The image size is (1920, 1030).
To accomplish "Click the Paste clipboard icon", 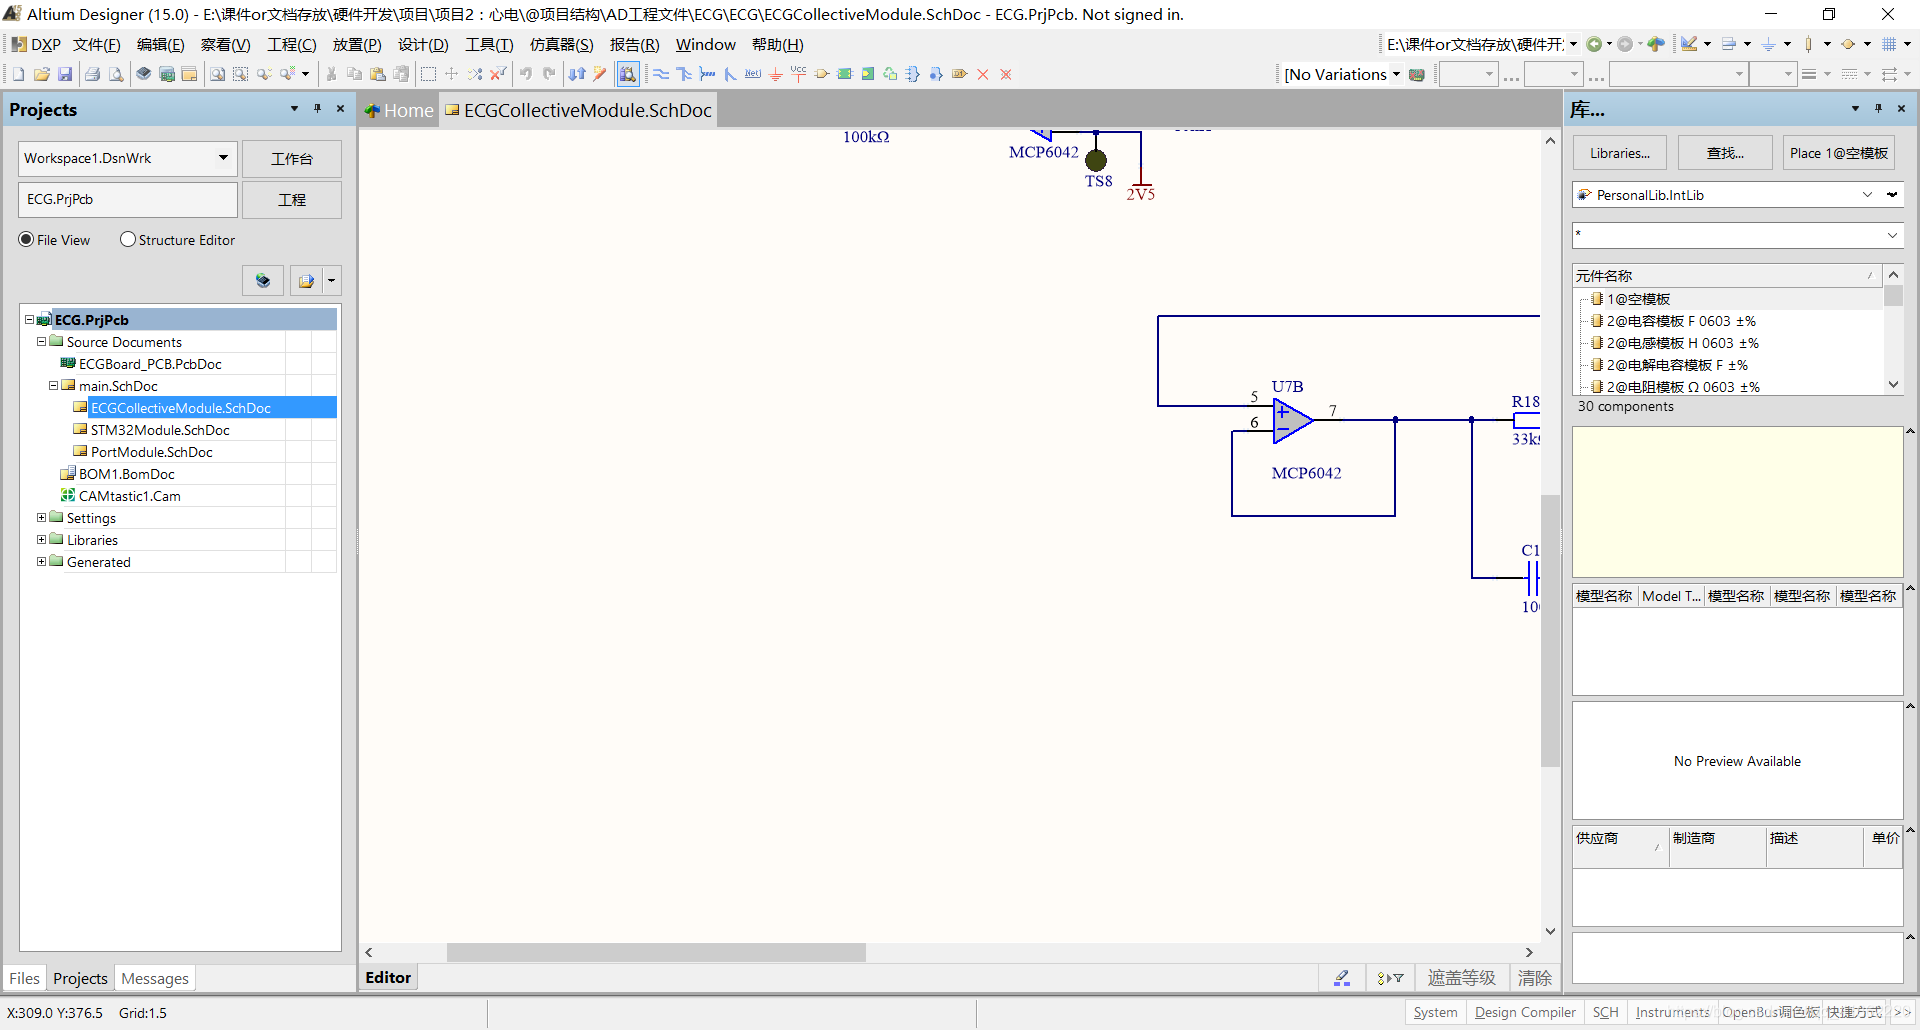I will pos(378,74).
